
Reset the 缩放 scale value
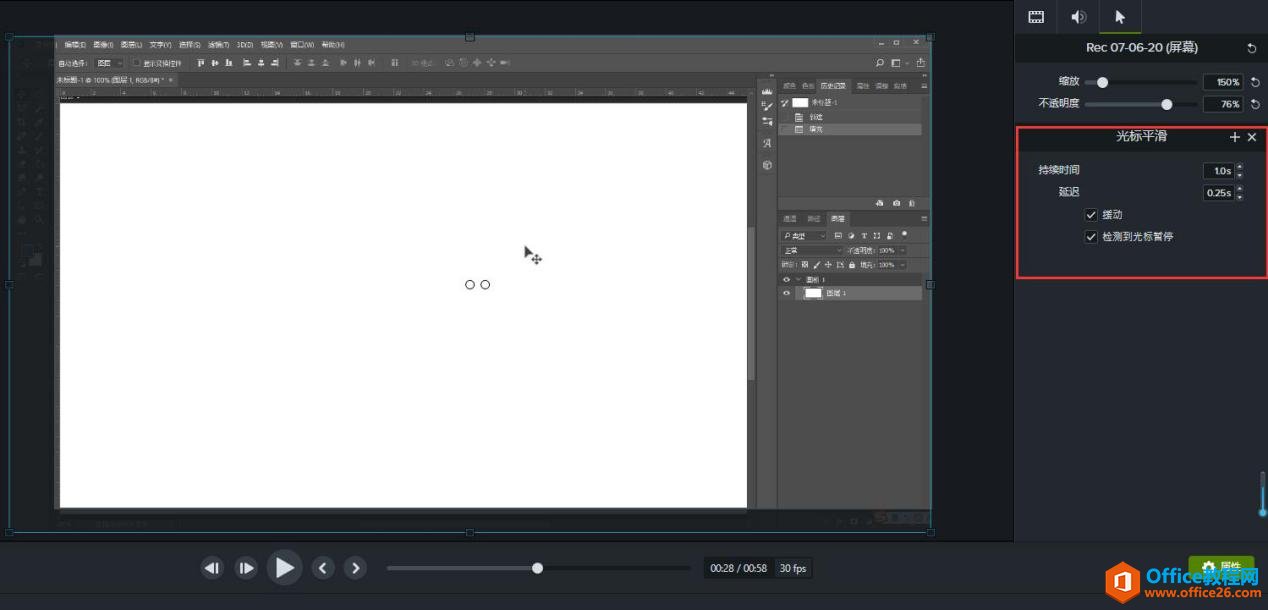1255,82
